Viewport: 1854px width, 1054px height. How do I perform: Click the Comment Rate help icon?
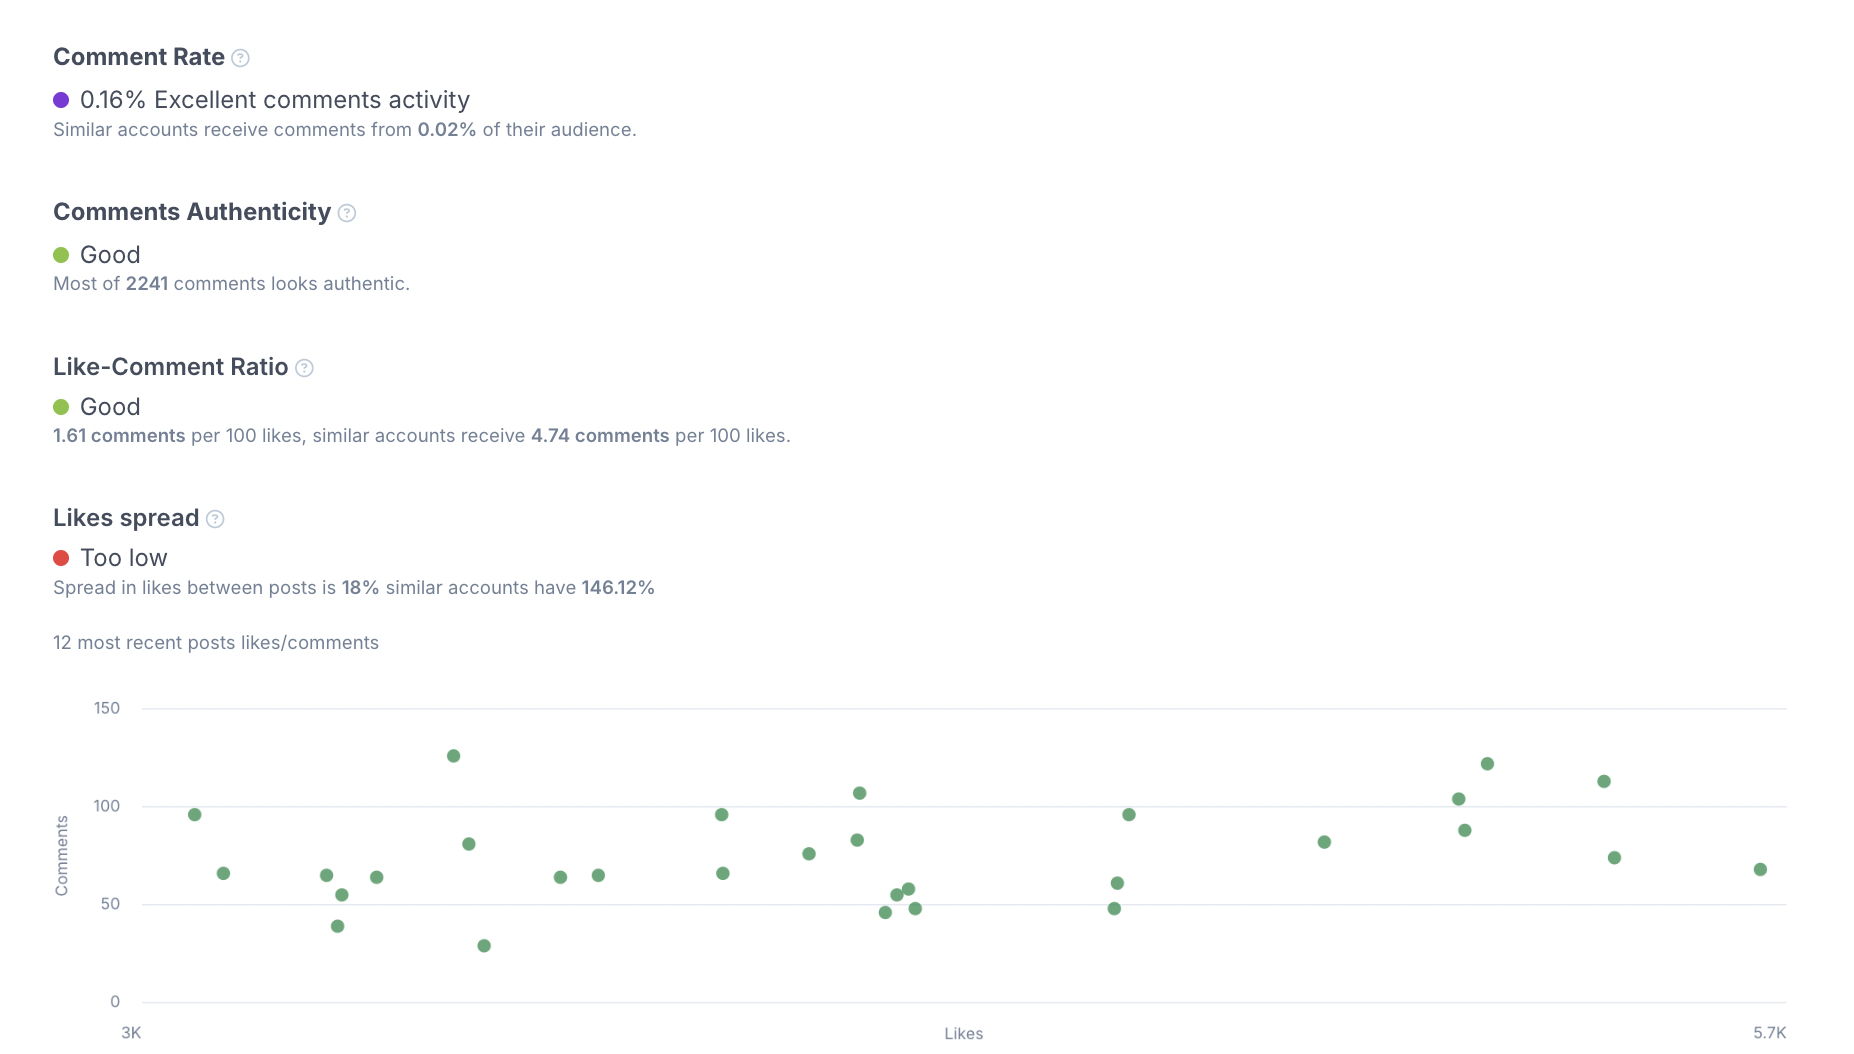(x=240, y=58)
